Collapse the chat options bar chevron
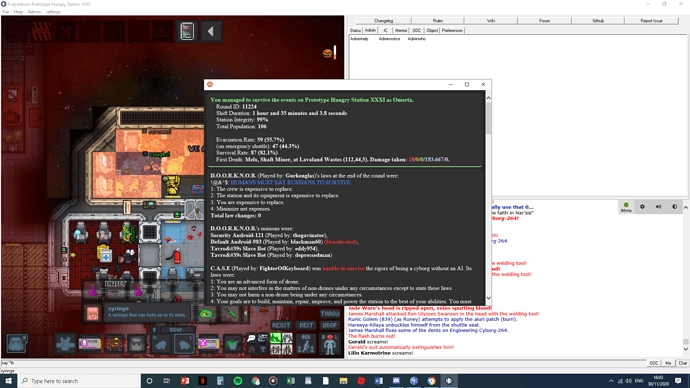 click(x=686, y=207)
